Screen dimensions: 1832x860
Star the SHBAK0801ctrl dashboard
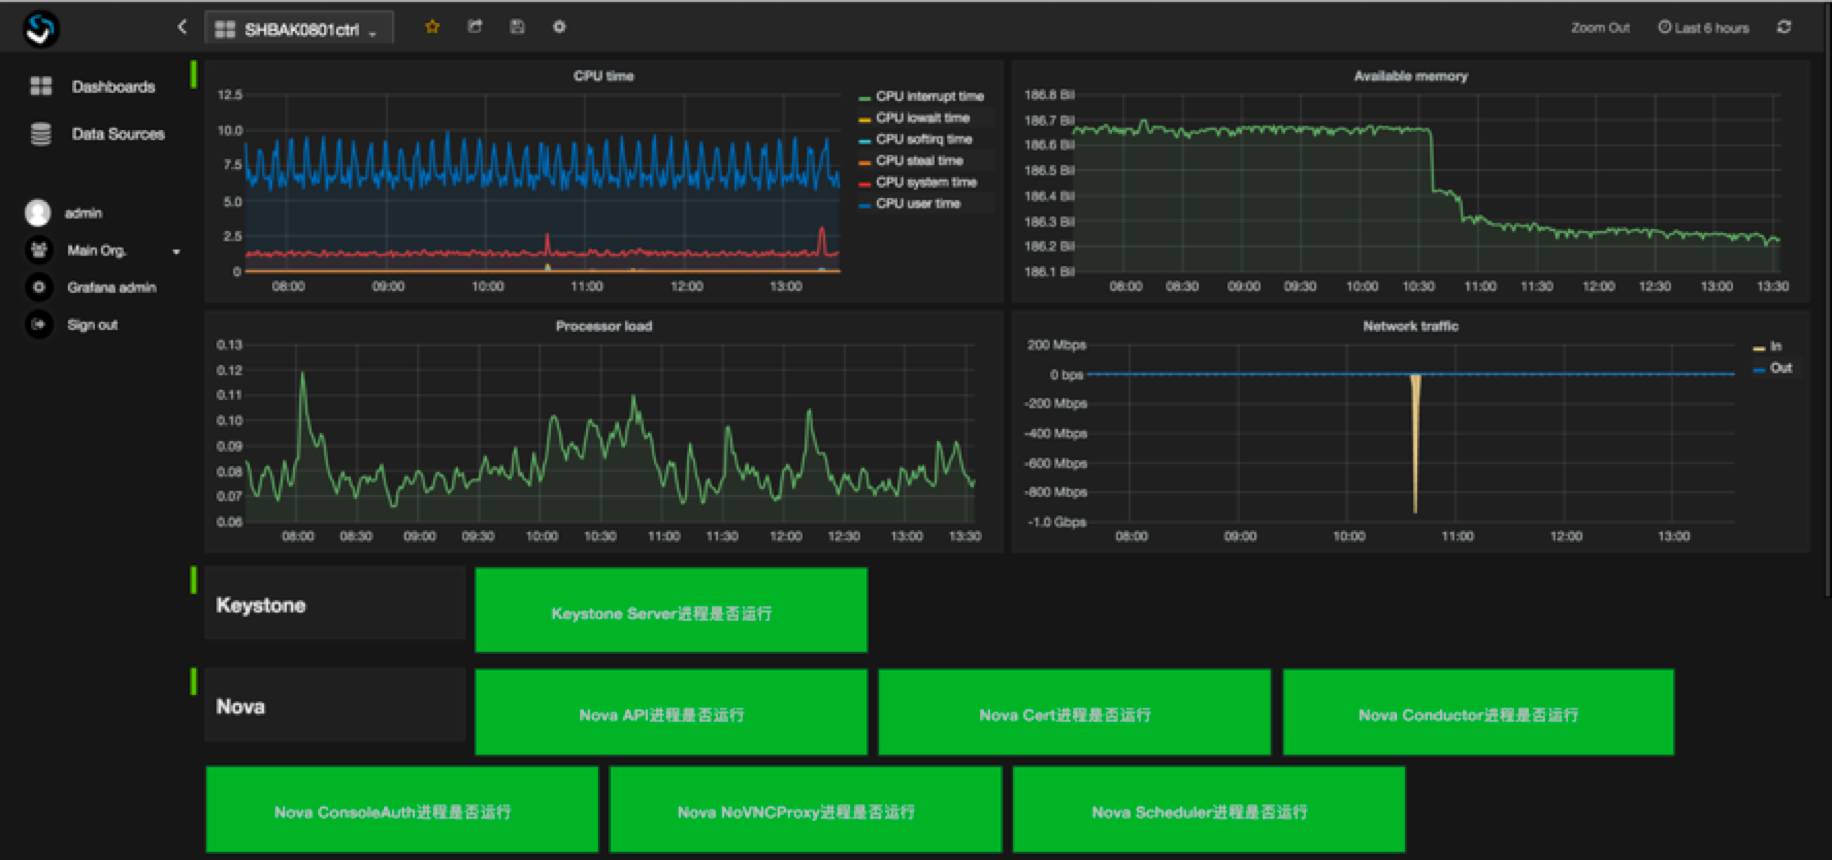pos(432,27)
